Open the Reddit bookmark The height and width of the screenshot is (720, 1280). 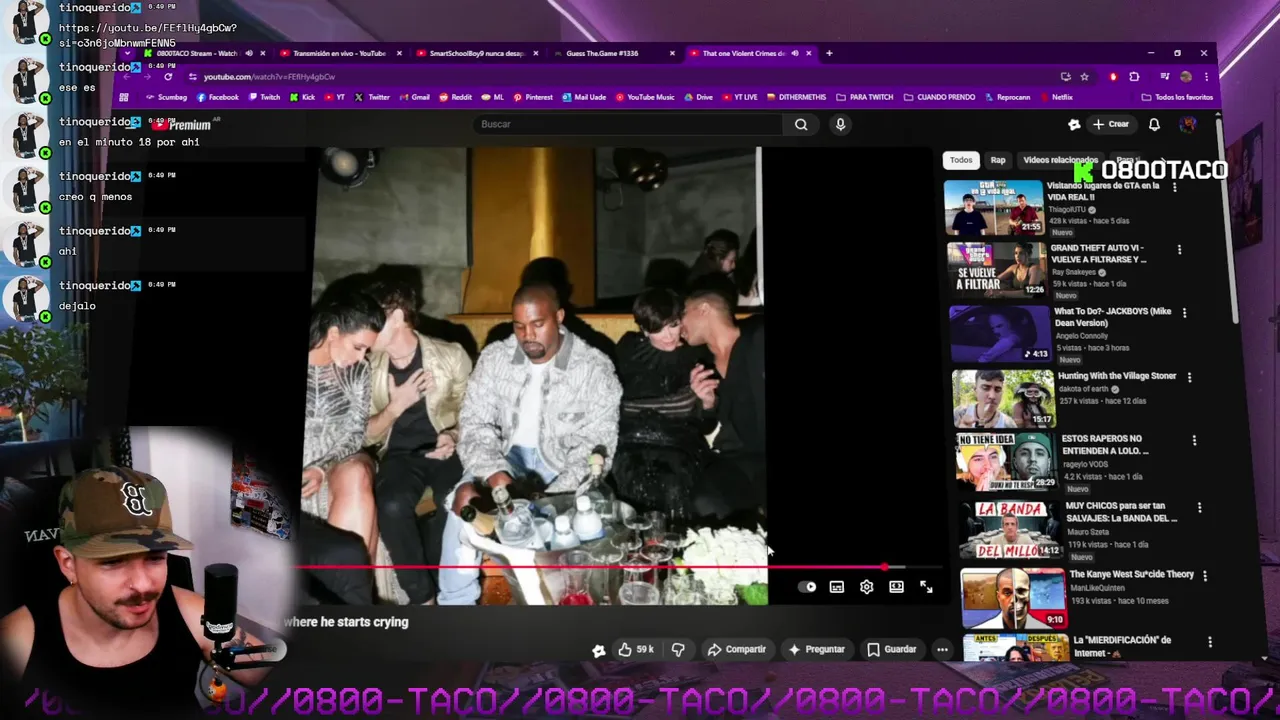455,97
